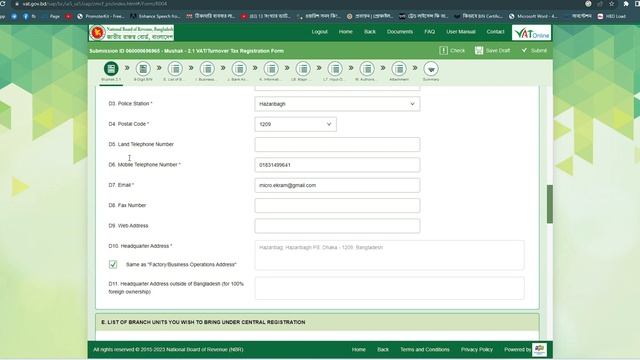Click the Powered by logo in footer

pyautogui.click(x=540, y=349)
